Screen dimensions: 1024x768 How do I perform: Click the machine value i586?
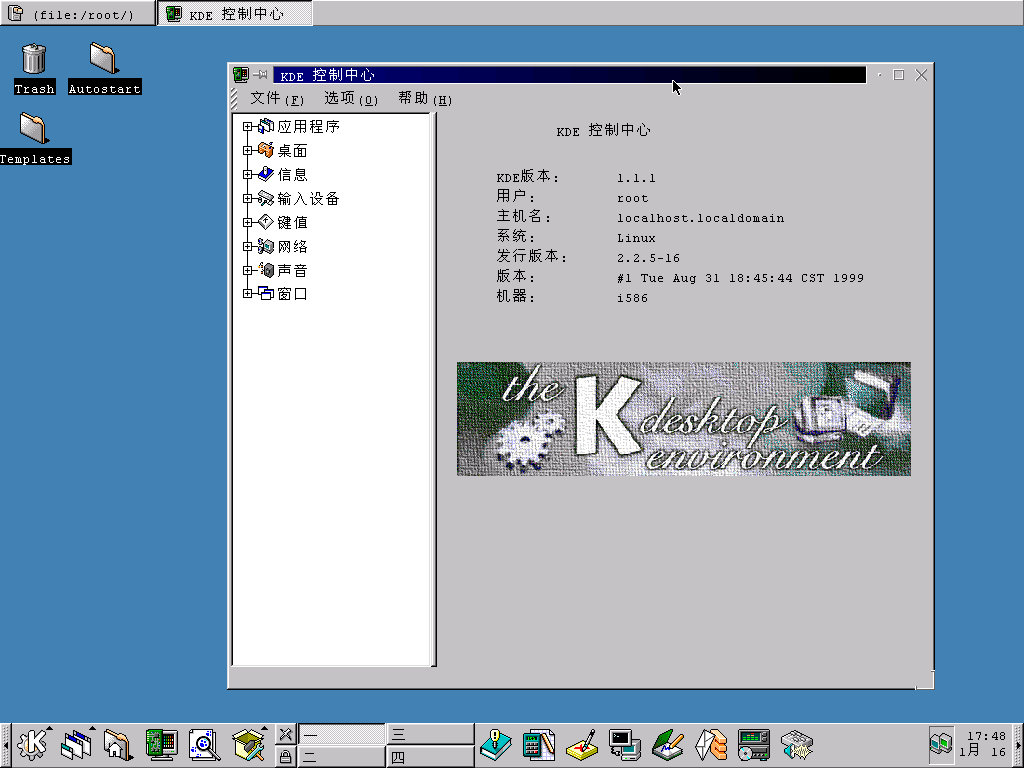pyautogui.click(x=632, y=298)
